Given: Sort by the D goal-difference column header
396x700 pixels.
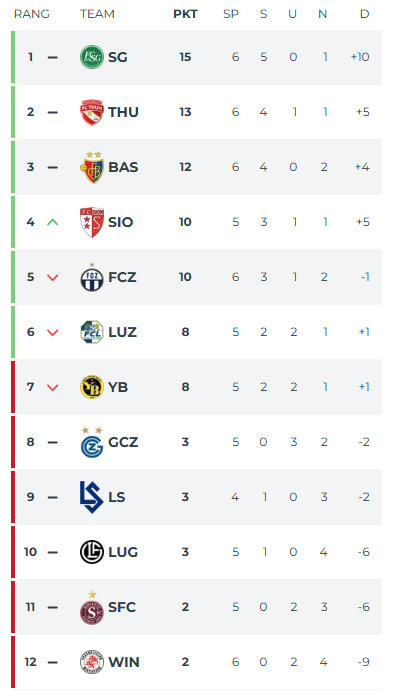Looking at the screenshot, I should [365, 14].
